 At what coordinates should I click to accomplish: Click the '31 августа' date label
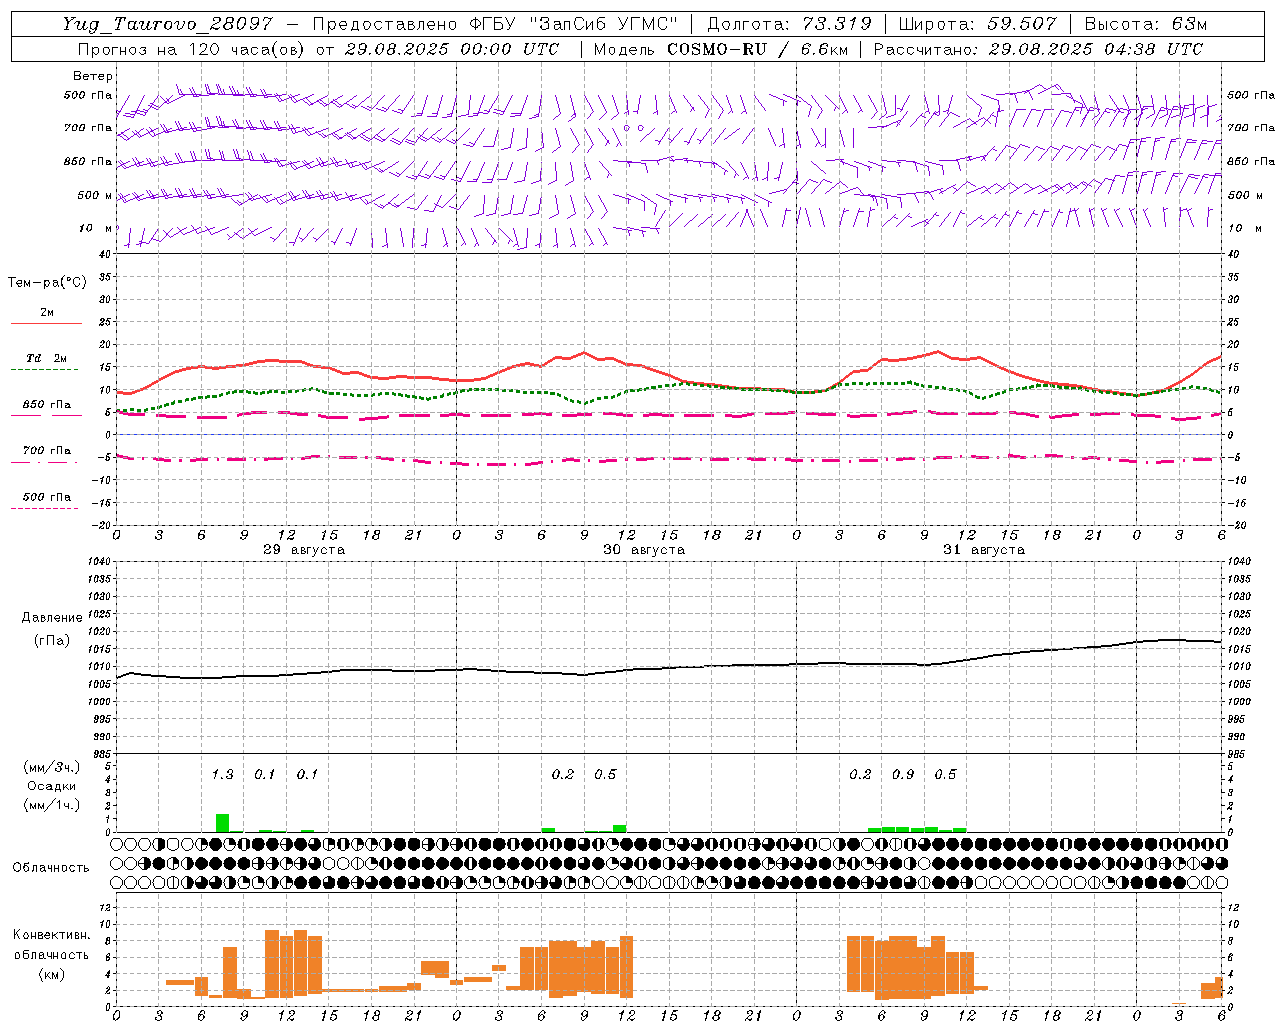tap(984, 550)
